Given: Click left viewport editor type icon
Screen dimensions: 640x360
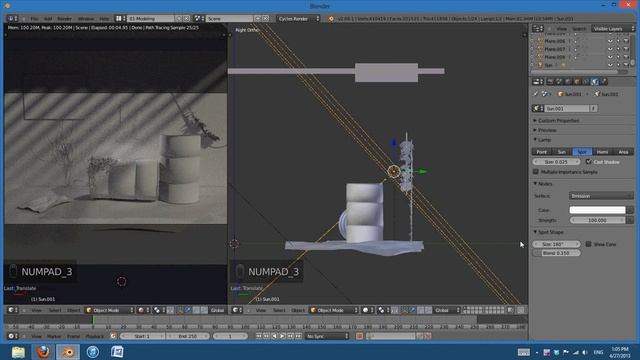Looking at the screenshot, I should click(x=12, y=310).
